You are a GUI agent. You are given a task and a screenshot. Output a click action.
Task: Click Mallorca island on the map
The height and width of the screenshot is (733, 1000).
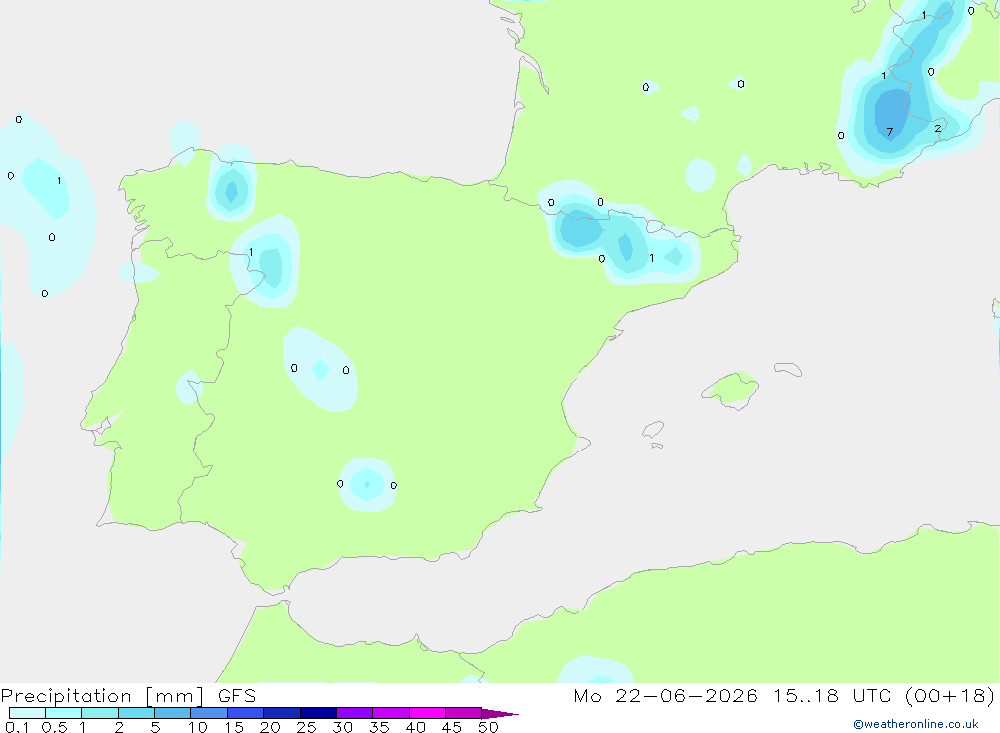pos(731,389)
